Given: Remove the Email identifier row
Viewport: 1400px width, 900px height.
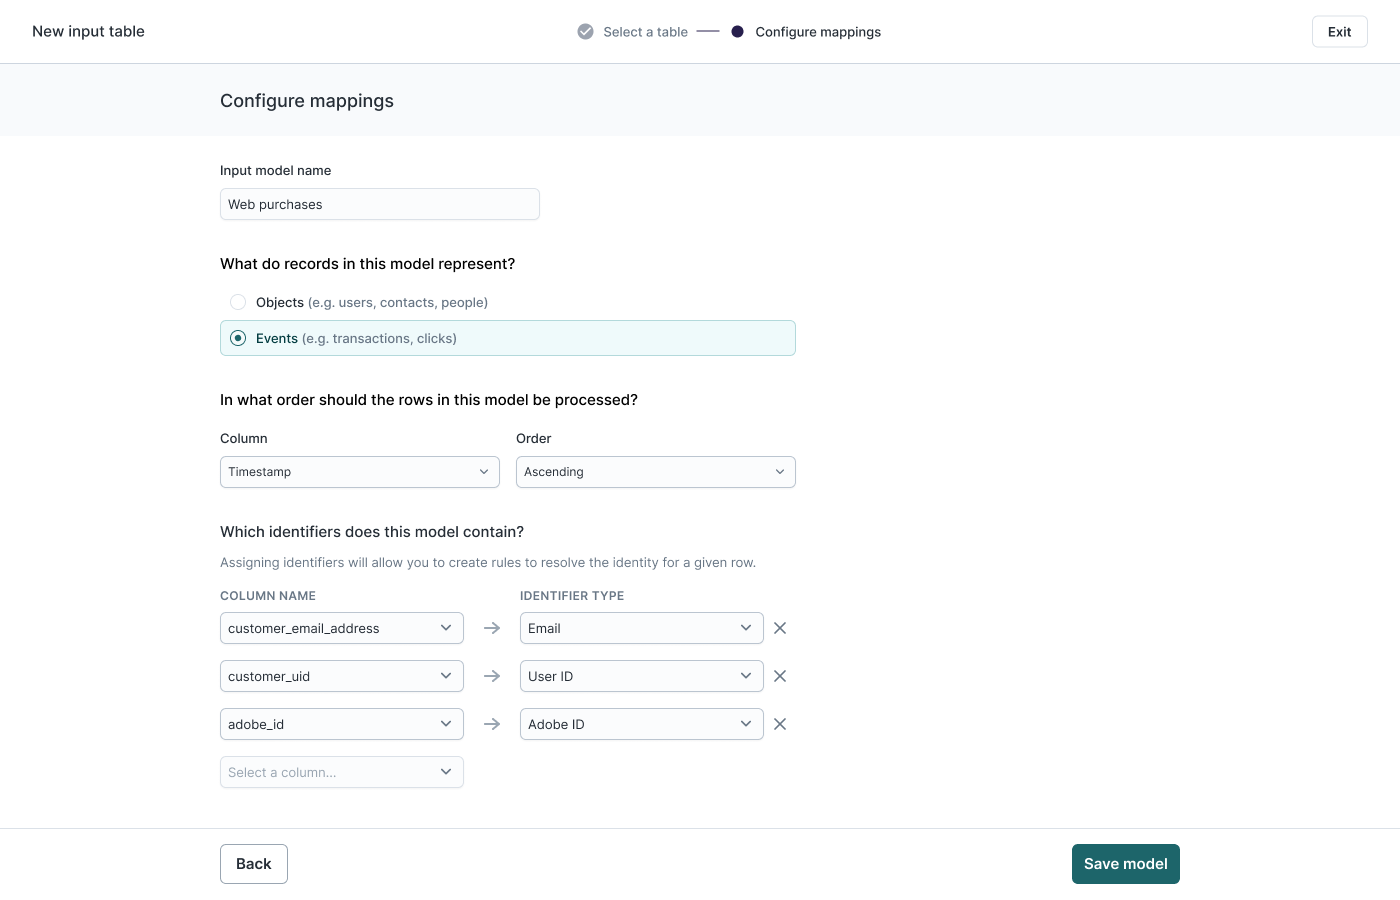Looking at the screenshot, I should 780,628.
